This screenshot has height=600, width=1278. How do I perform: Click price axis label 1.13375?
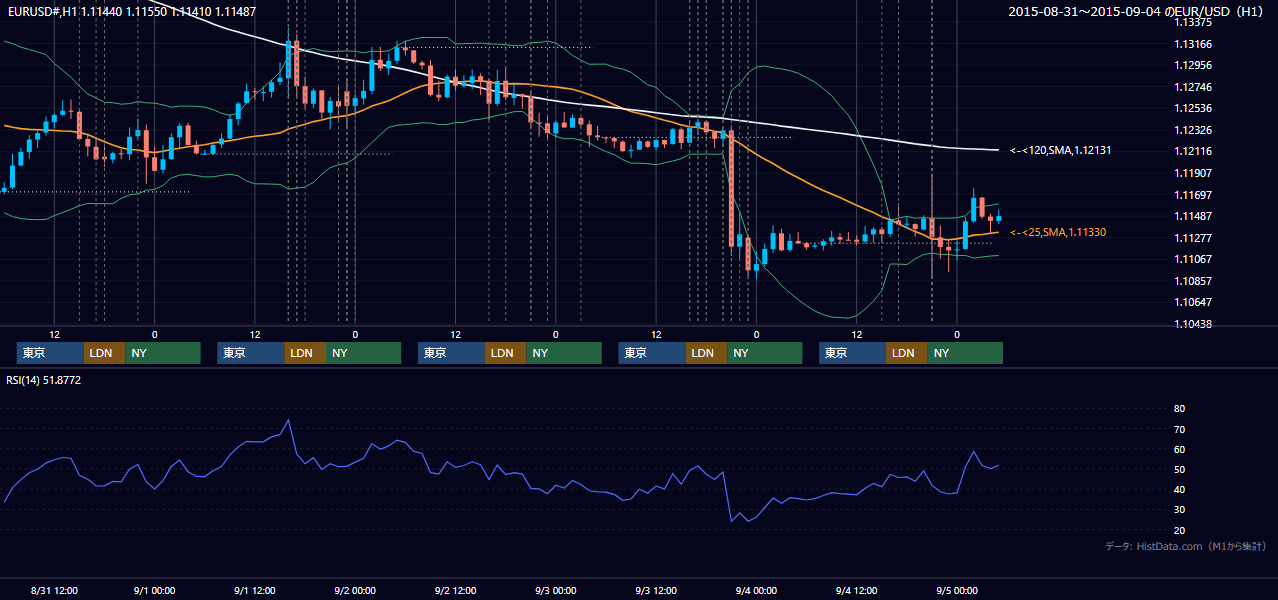(1193, 22)
